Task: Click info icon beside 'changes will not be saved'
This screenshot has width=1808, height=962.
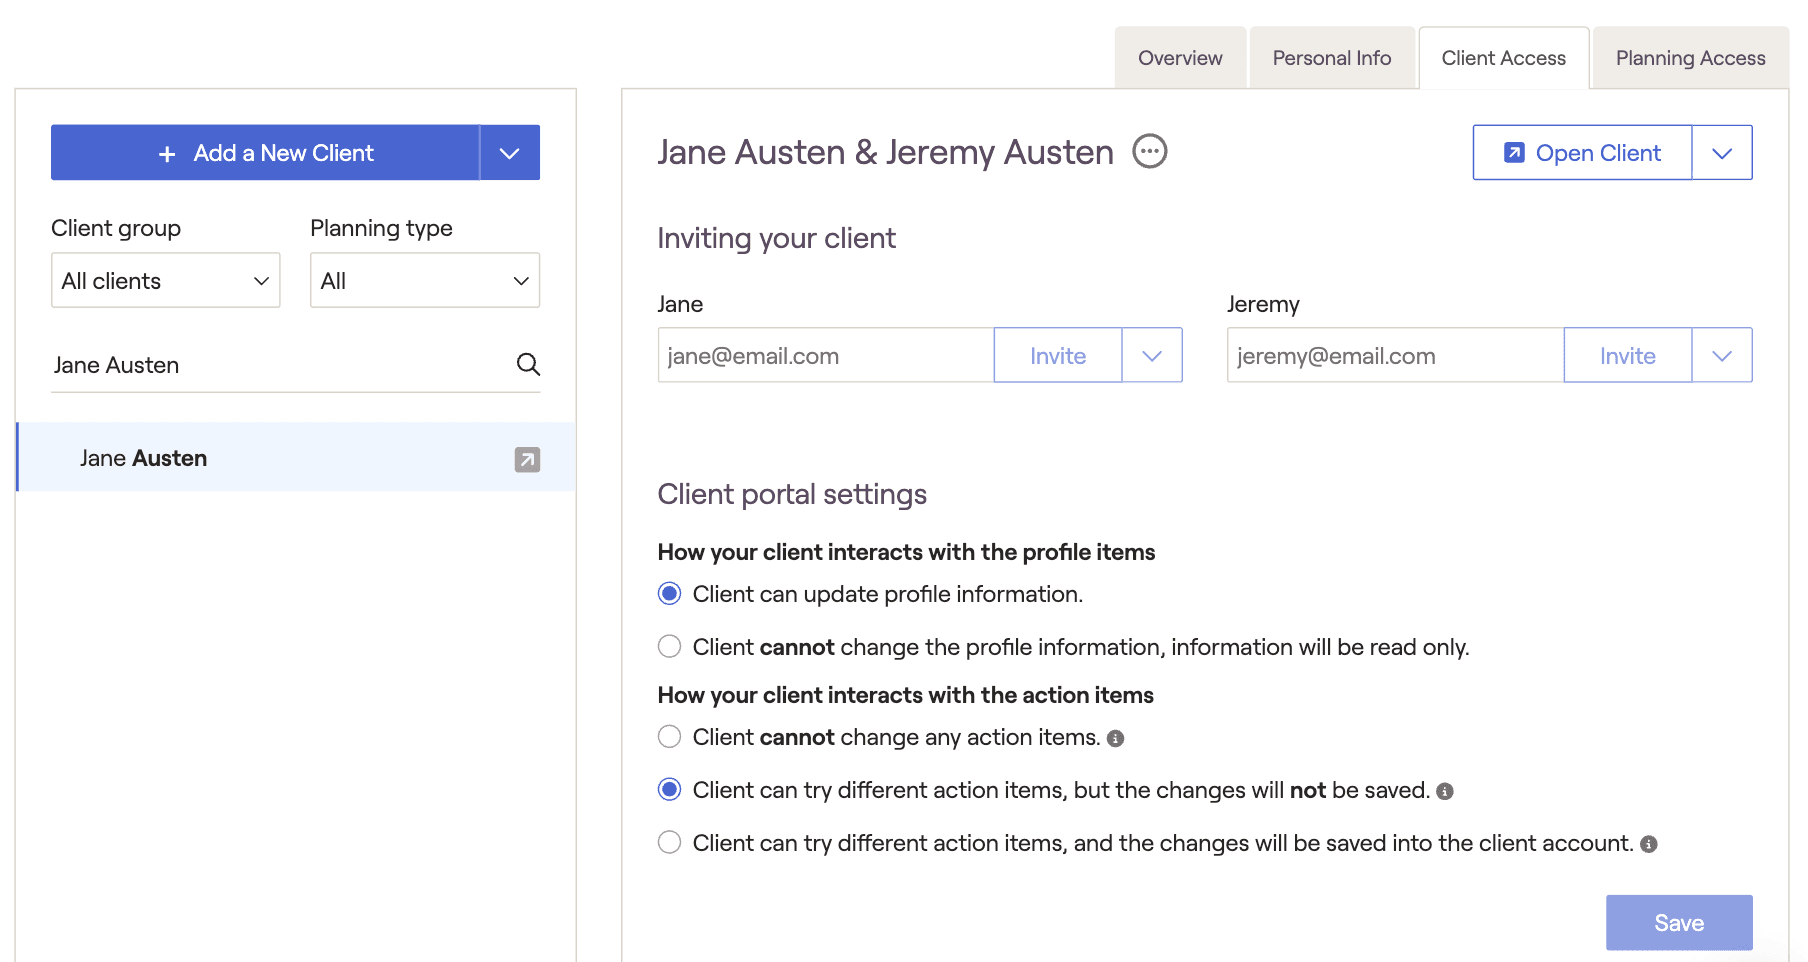Action: pos(1445,792)
